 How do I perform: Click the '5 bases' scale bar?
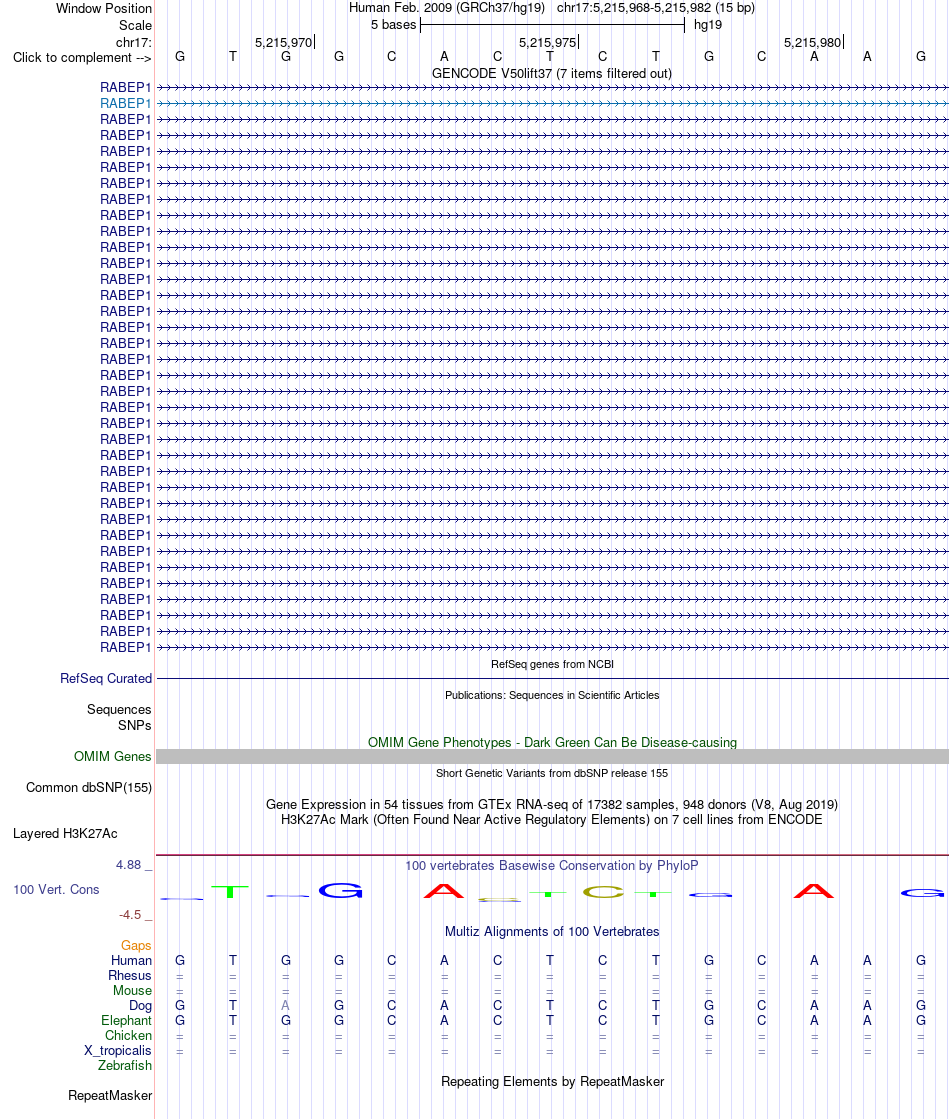pos(552,25)
